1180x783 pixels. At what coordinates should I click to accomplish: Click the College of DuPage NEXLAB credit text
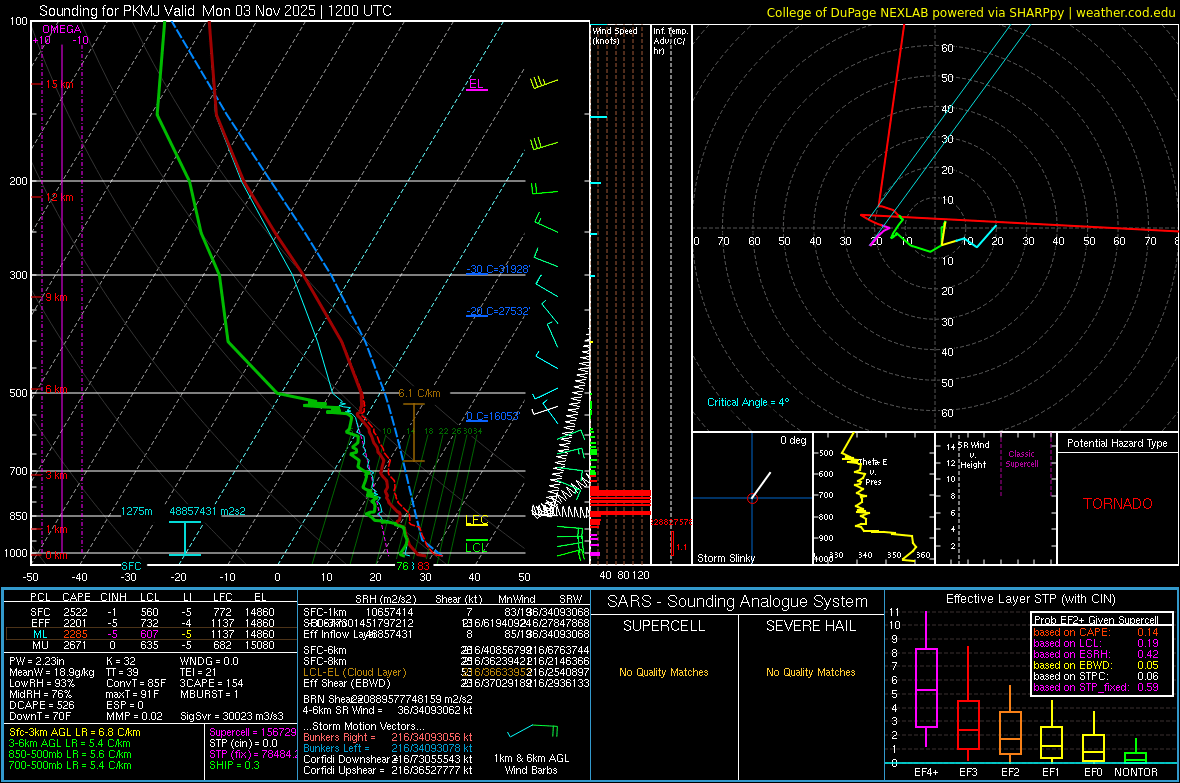[970, 12]
